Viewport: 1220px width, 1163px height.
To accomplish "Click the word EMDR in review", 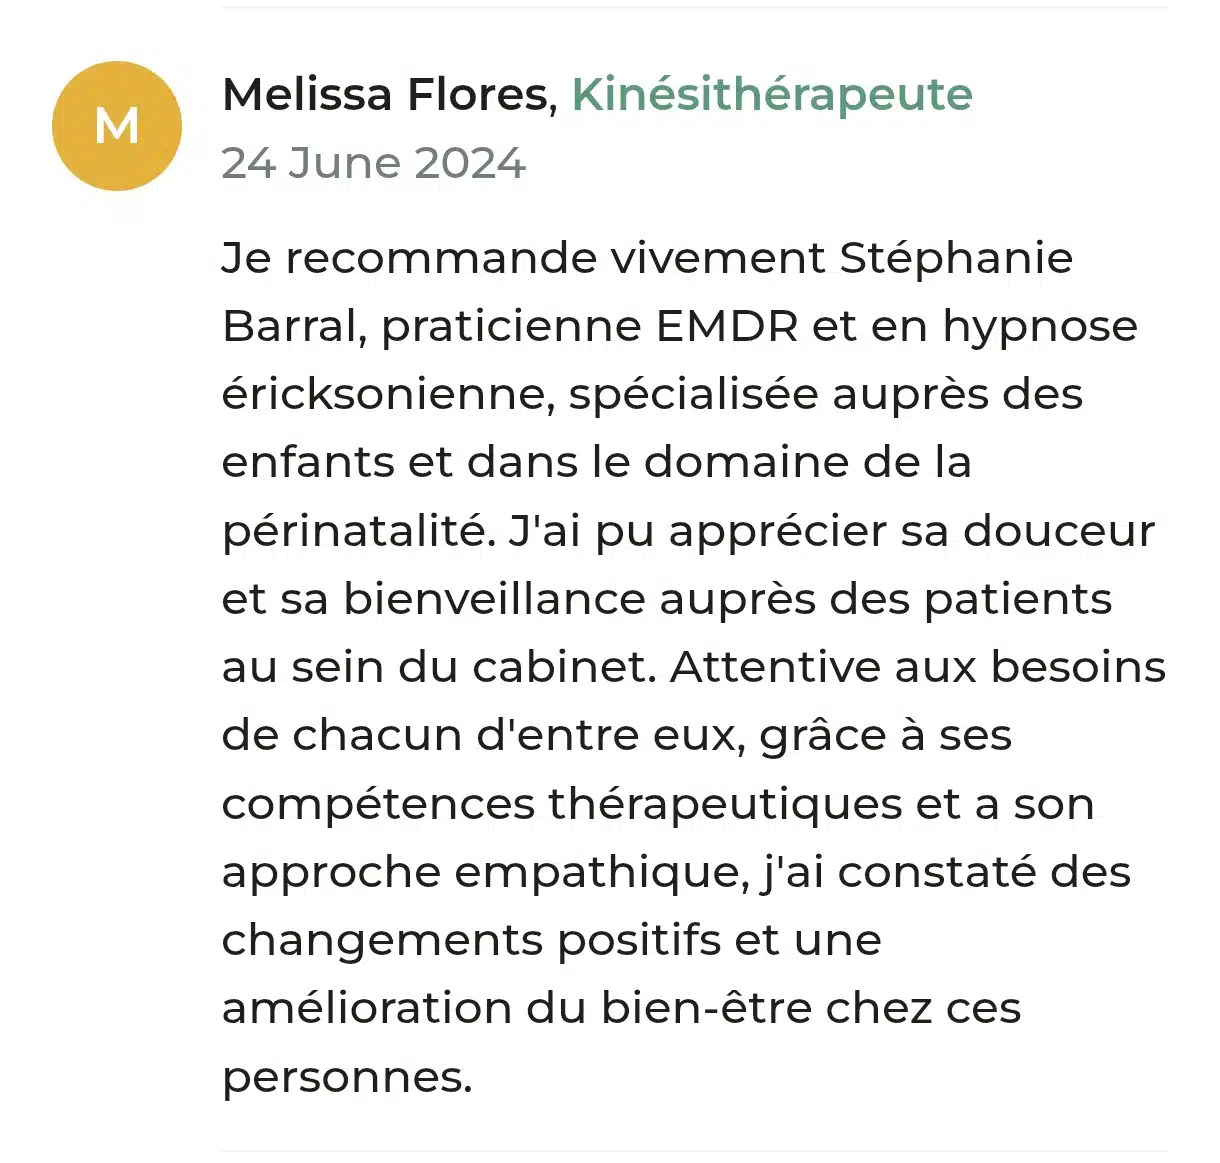I will pos(727,327).
